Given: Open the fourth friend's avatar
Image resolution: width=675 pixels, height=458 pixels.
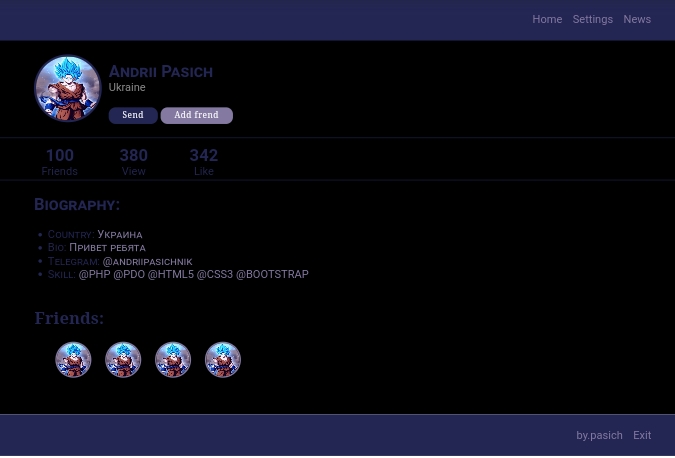Looking at the screenshot, I should tap(223, 360).
